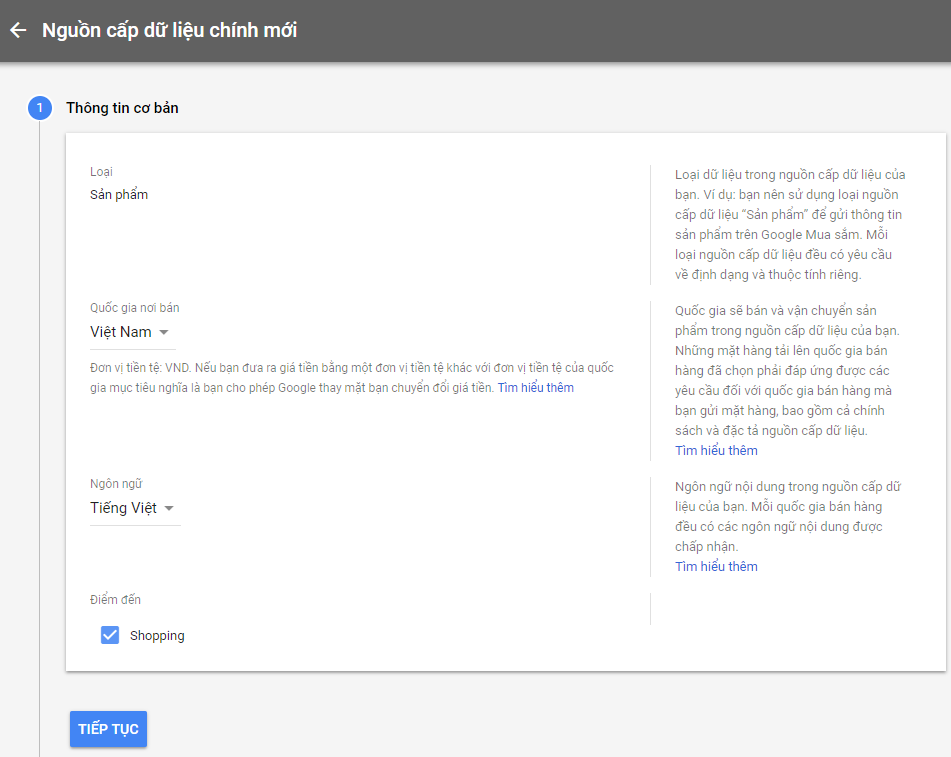Click the Shopping checkbox label text
The width and height of the screenshot is (951, 757).
pyautogui.click(x=157, y=636)
